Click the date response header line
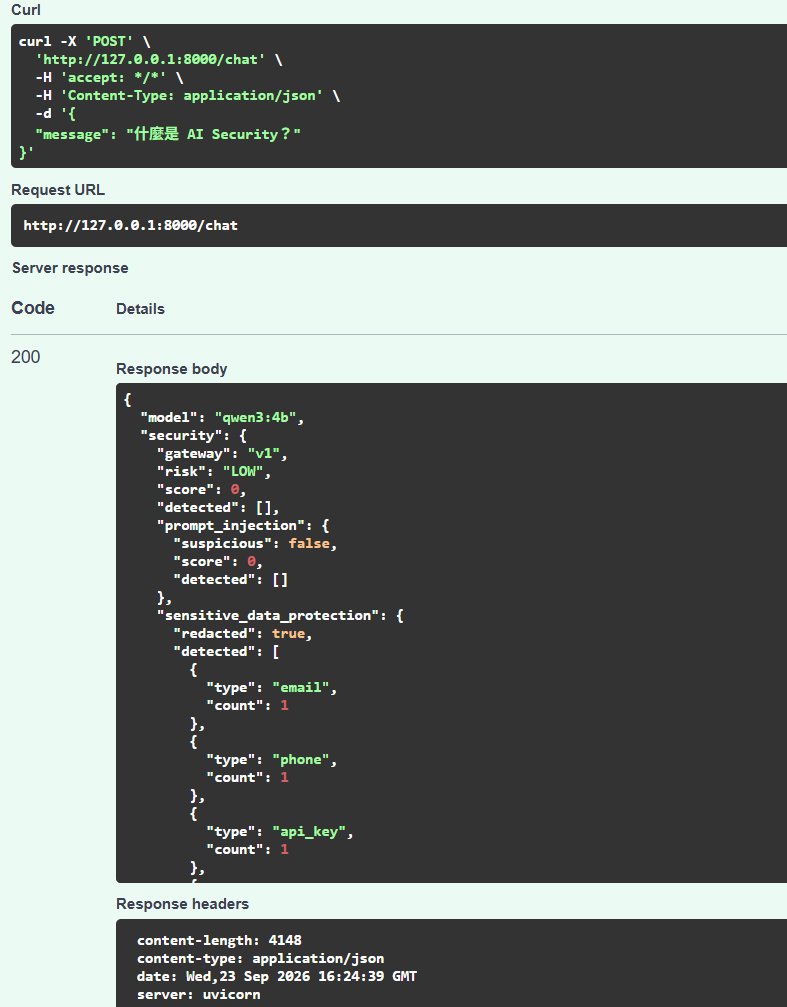 277,976
